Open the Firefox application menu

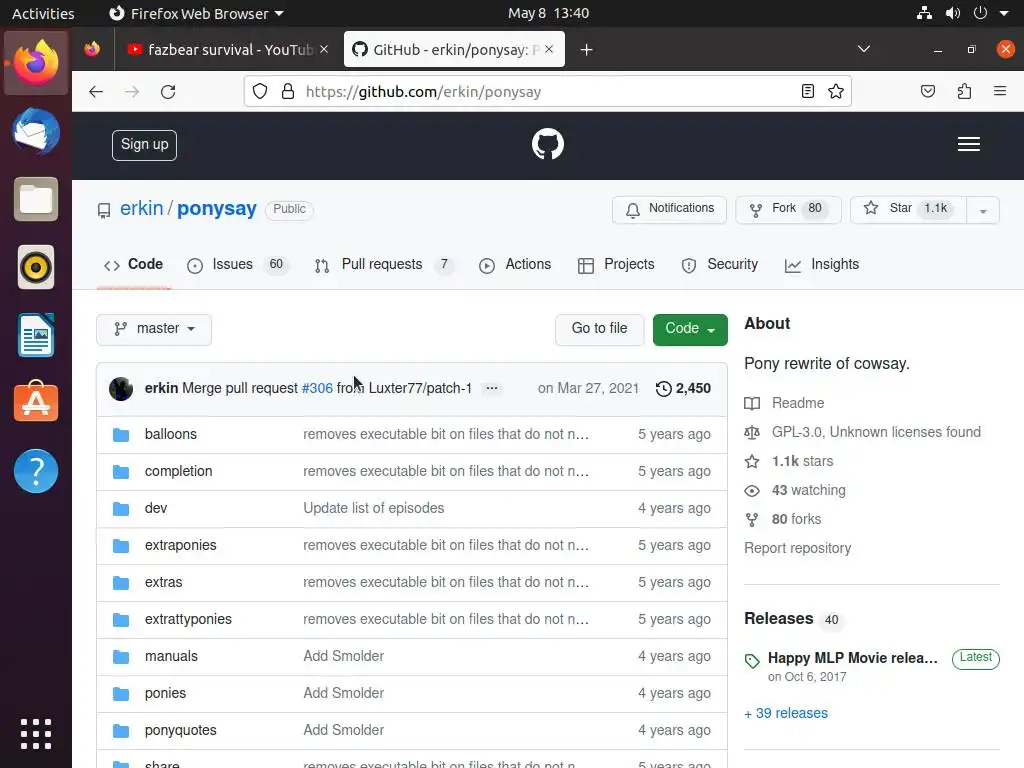pyautogui.click(x=999, y=91)
